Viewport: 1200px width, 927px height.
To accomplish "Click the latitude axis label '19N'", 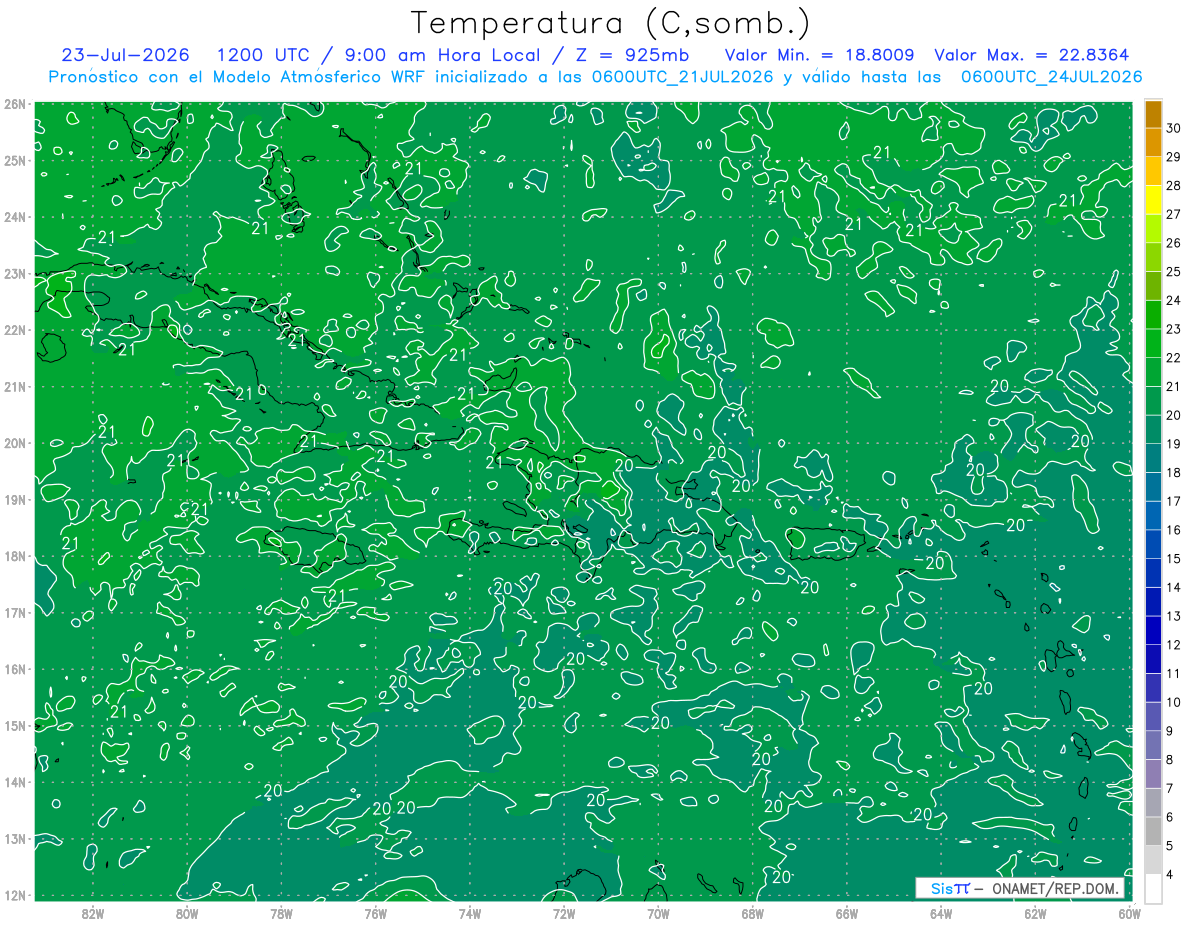I will click(x=14, y=500).
